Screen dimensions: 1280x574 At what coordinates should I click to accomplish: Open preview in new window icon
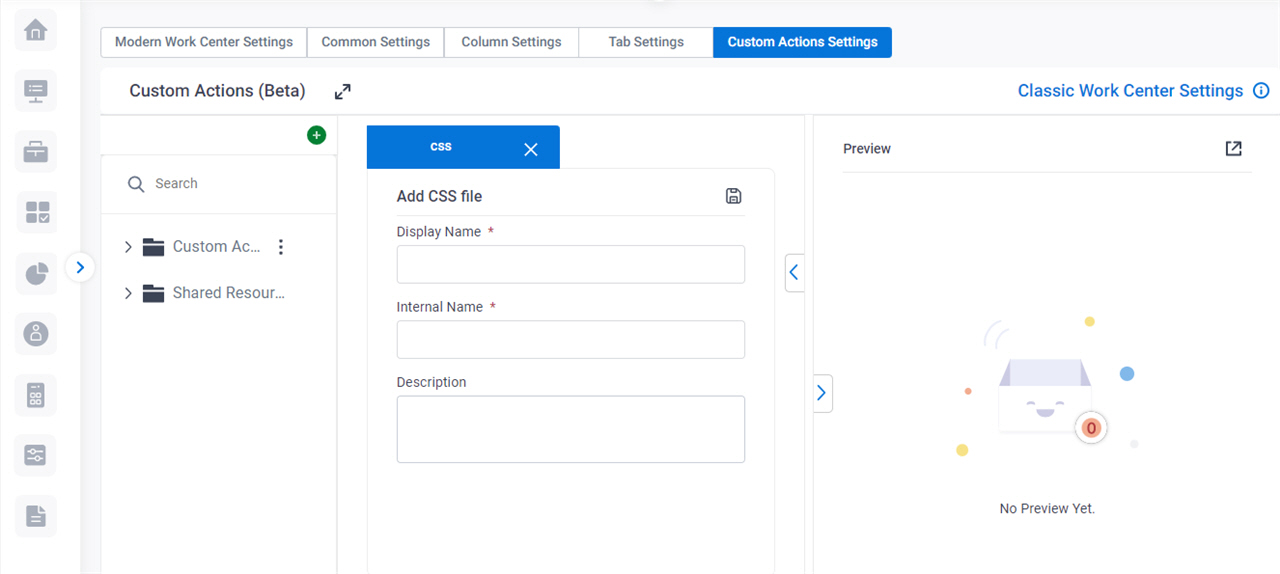pyautogui.click(x=1234, y=148)
